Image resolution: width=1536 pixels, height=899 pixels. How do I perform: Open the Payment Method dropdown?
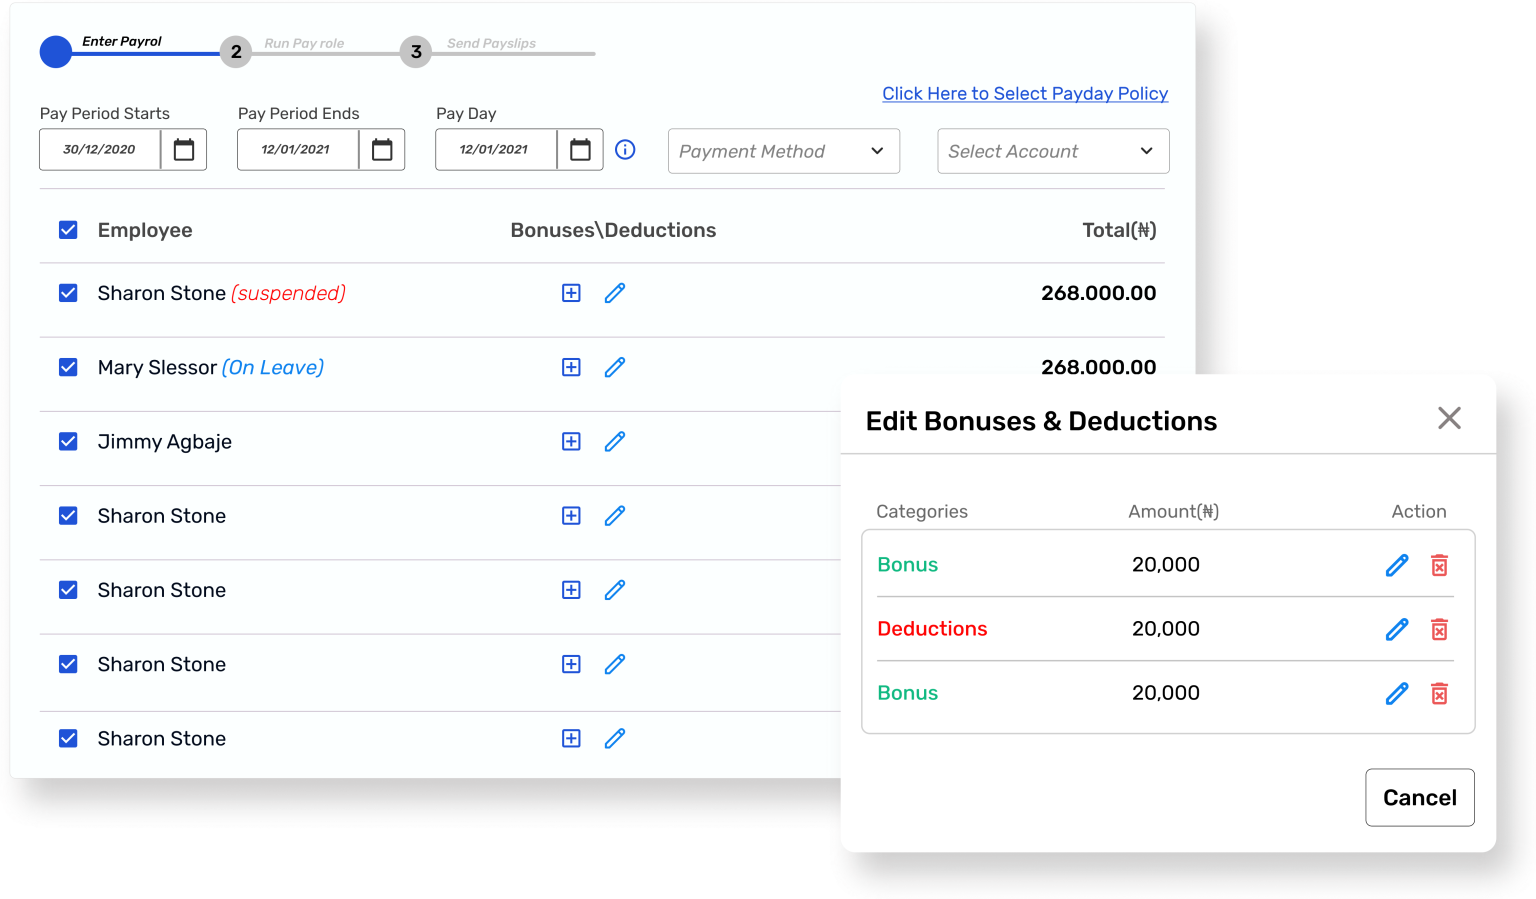click(783, 151)
